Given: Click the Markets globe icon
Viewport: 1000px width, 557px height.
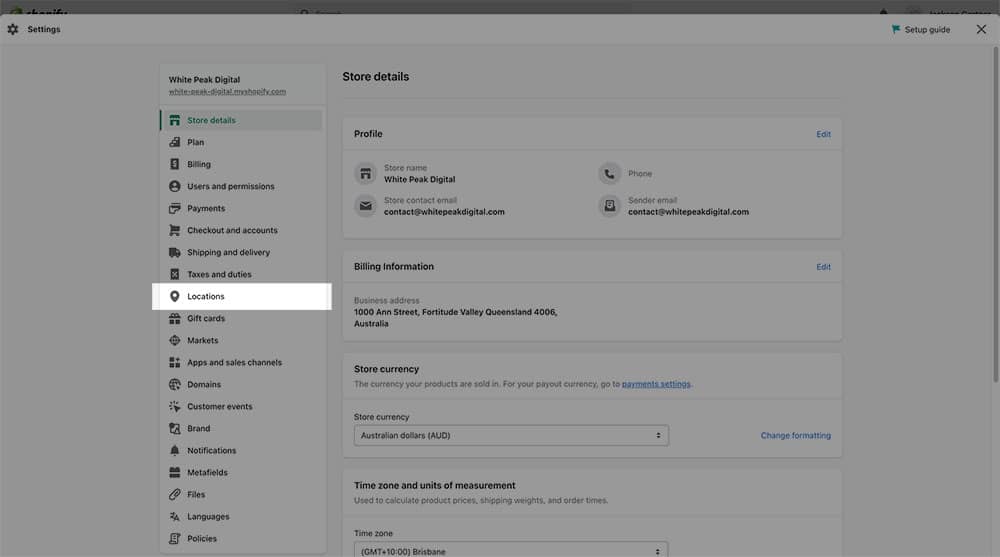Looking at the screenshot, I should tap(174, 340).
